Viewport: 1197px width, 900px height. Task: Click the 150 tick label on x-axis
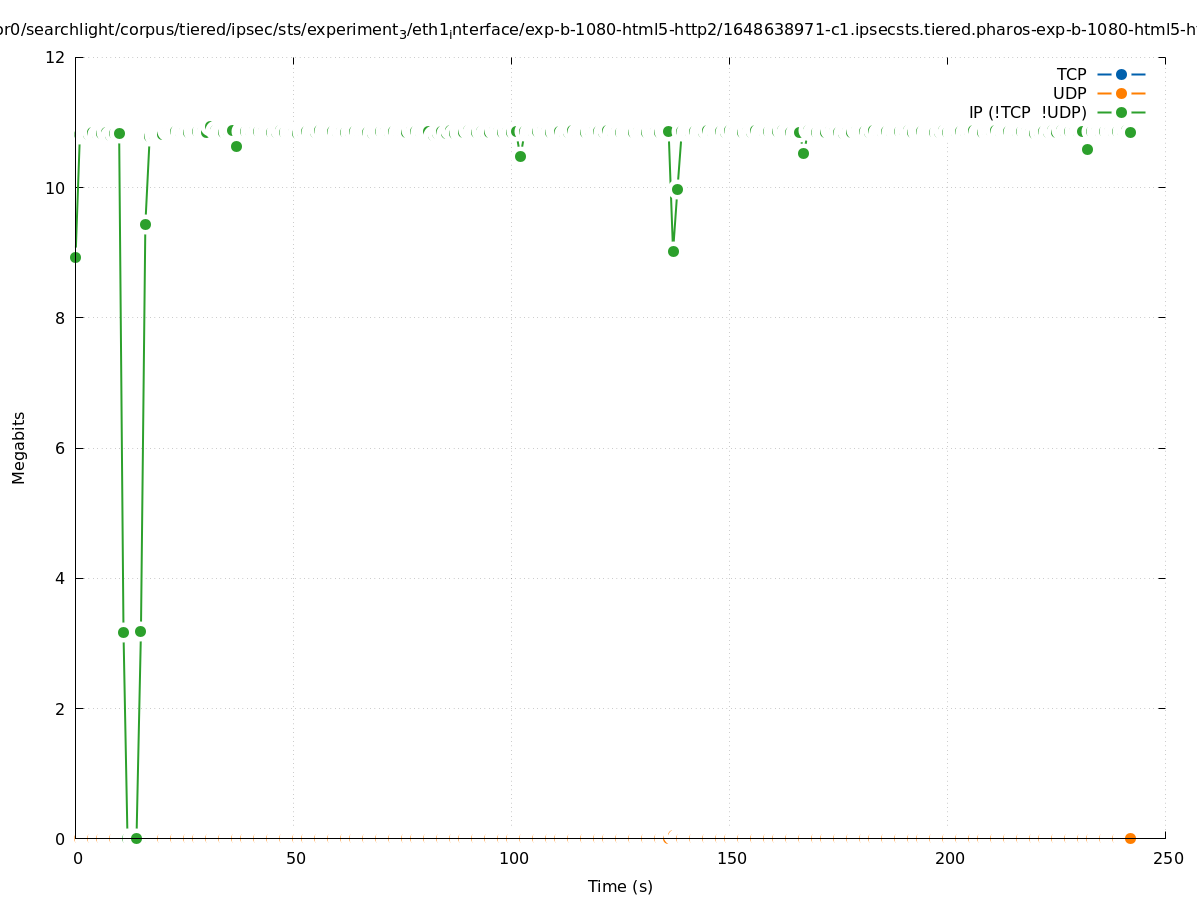731,859
